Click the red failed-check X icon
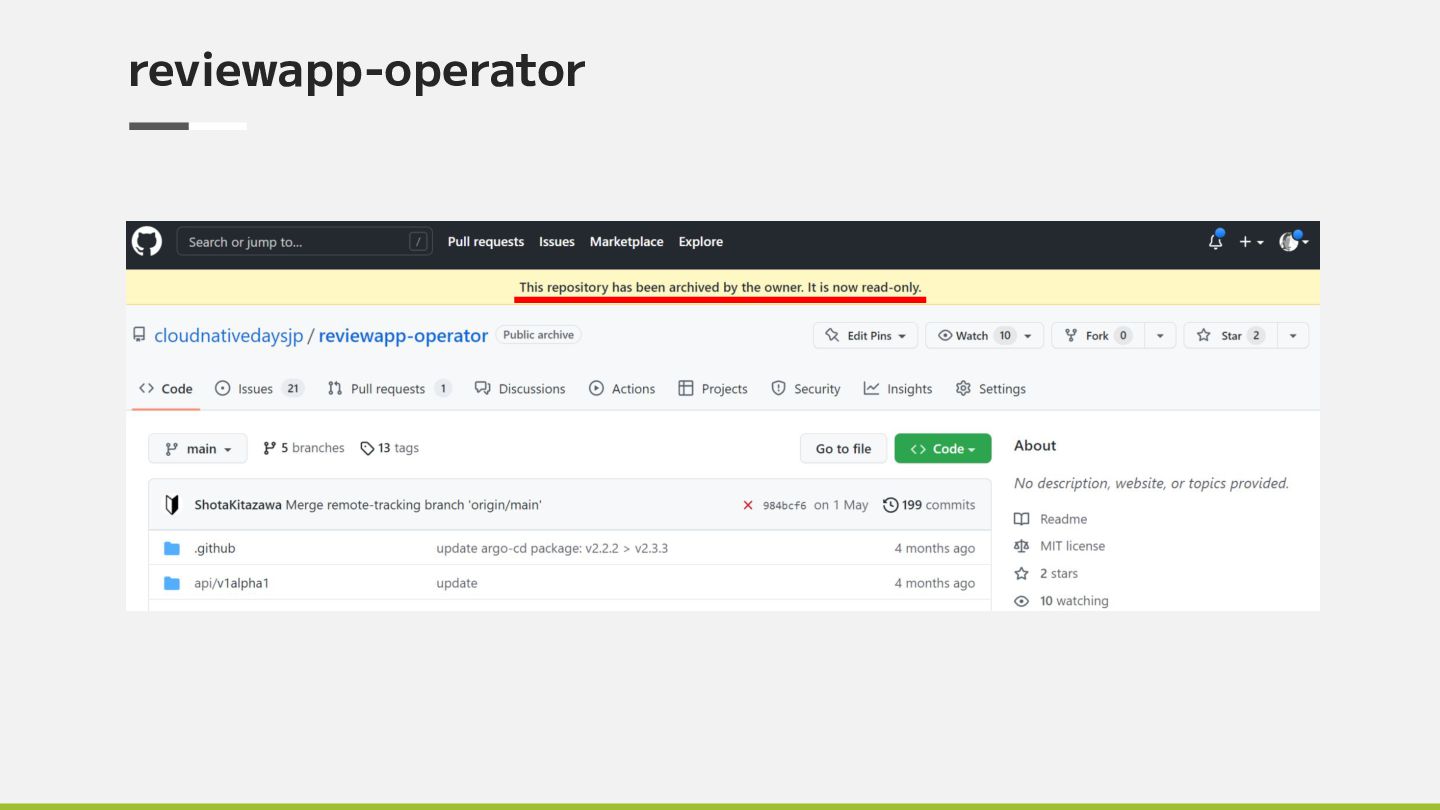The height and width of the screenshot is (810, 1440). [748, 506]
